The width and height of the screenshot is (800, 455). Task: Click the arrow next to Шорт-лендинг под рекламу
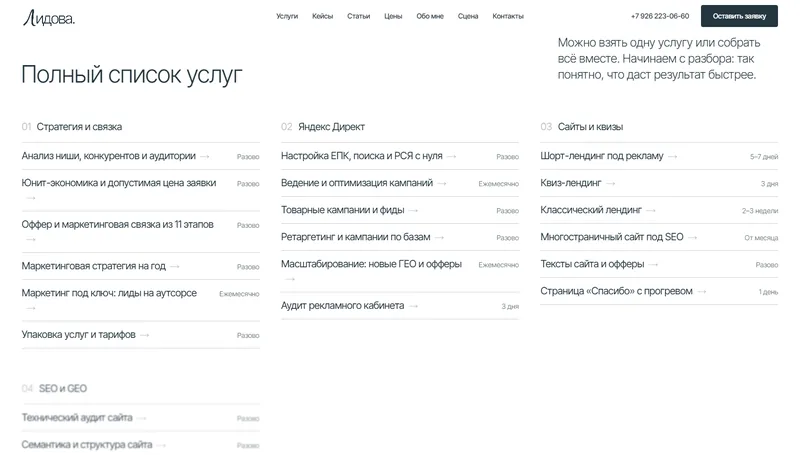point(672,157)
